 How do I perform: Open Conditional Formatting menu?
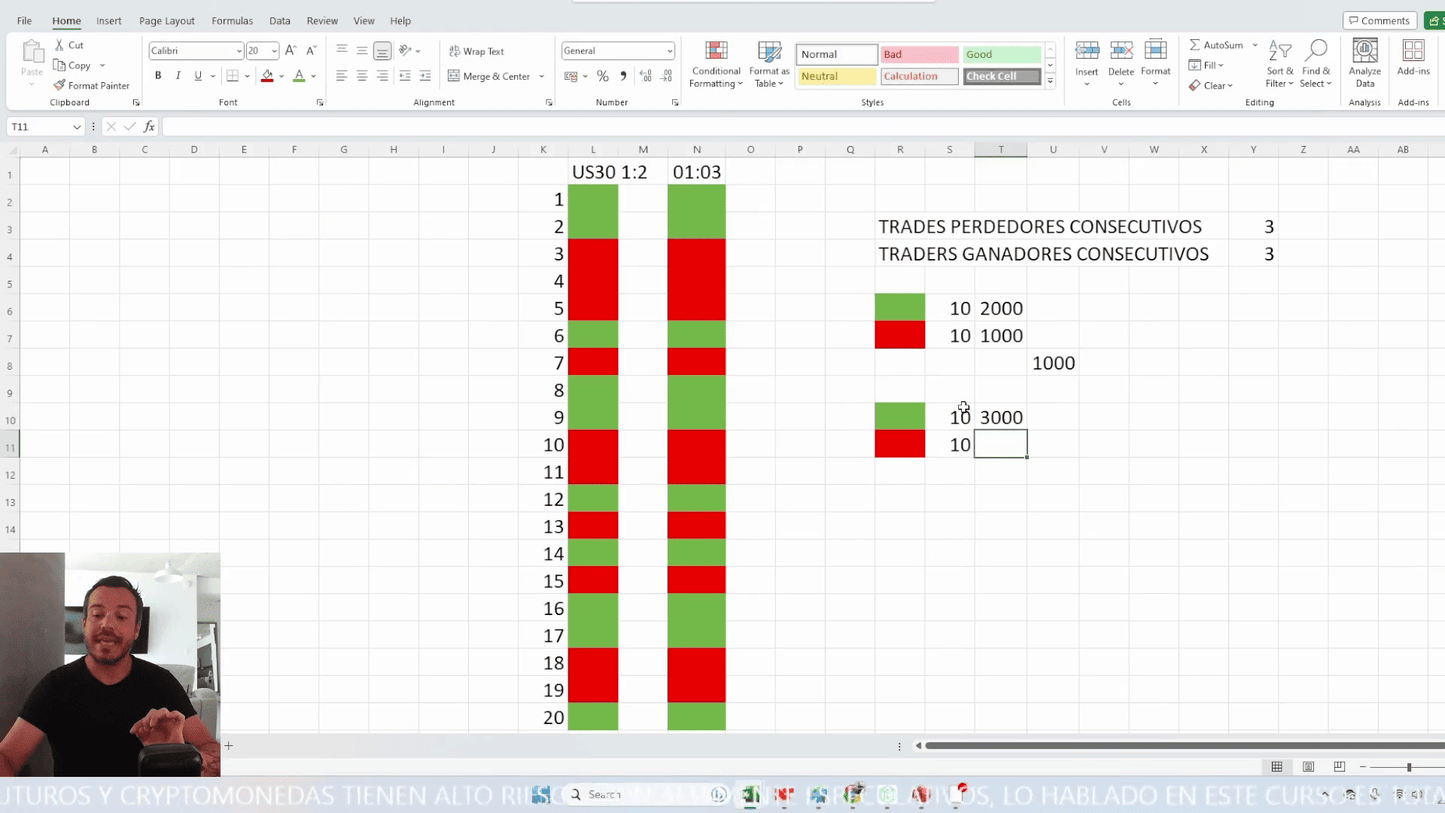click(x=716, y=65)
